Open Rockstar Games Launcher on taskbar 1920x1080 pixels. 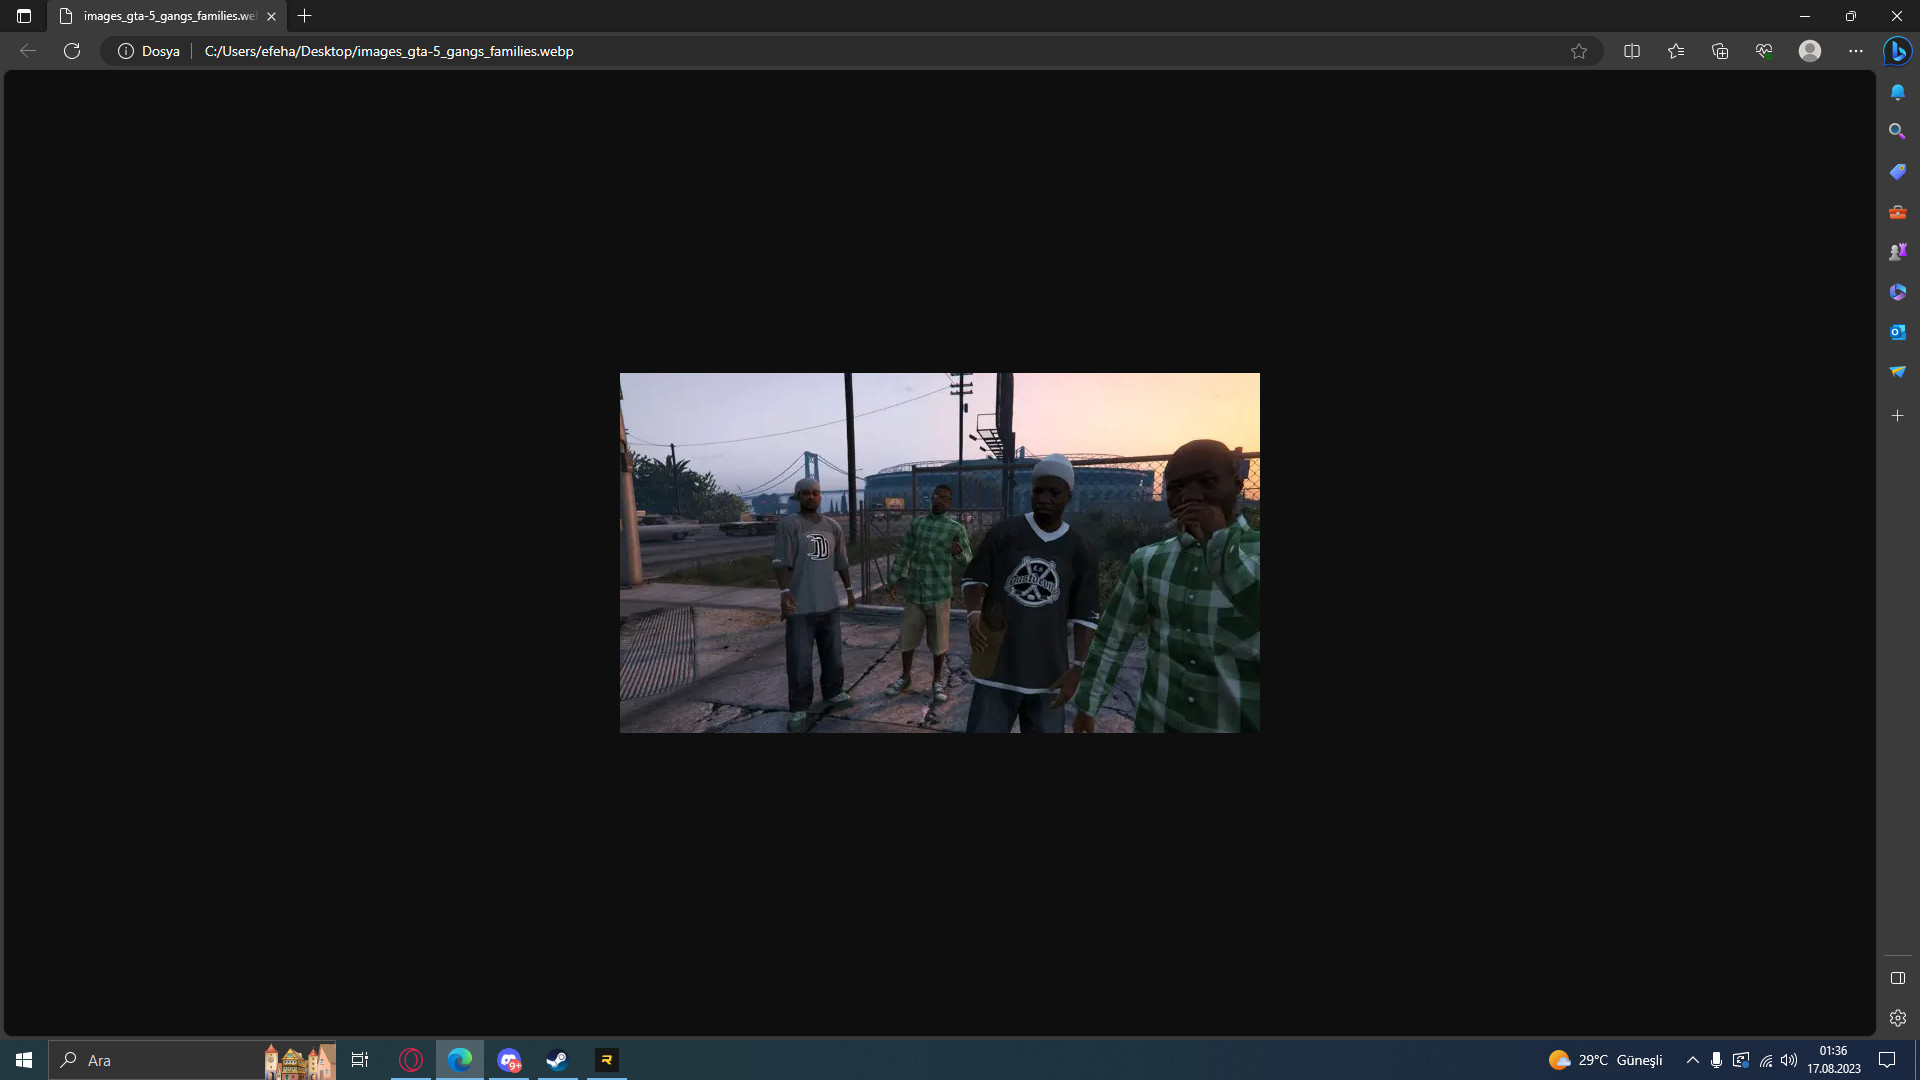[x=606, y=1060]
